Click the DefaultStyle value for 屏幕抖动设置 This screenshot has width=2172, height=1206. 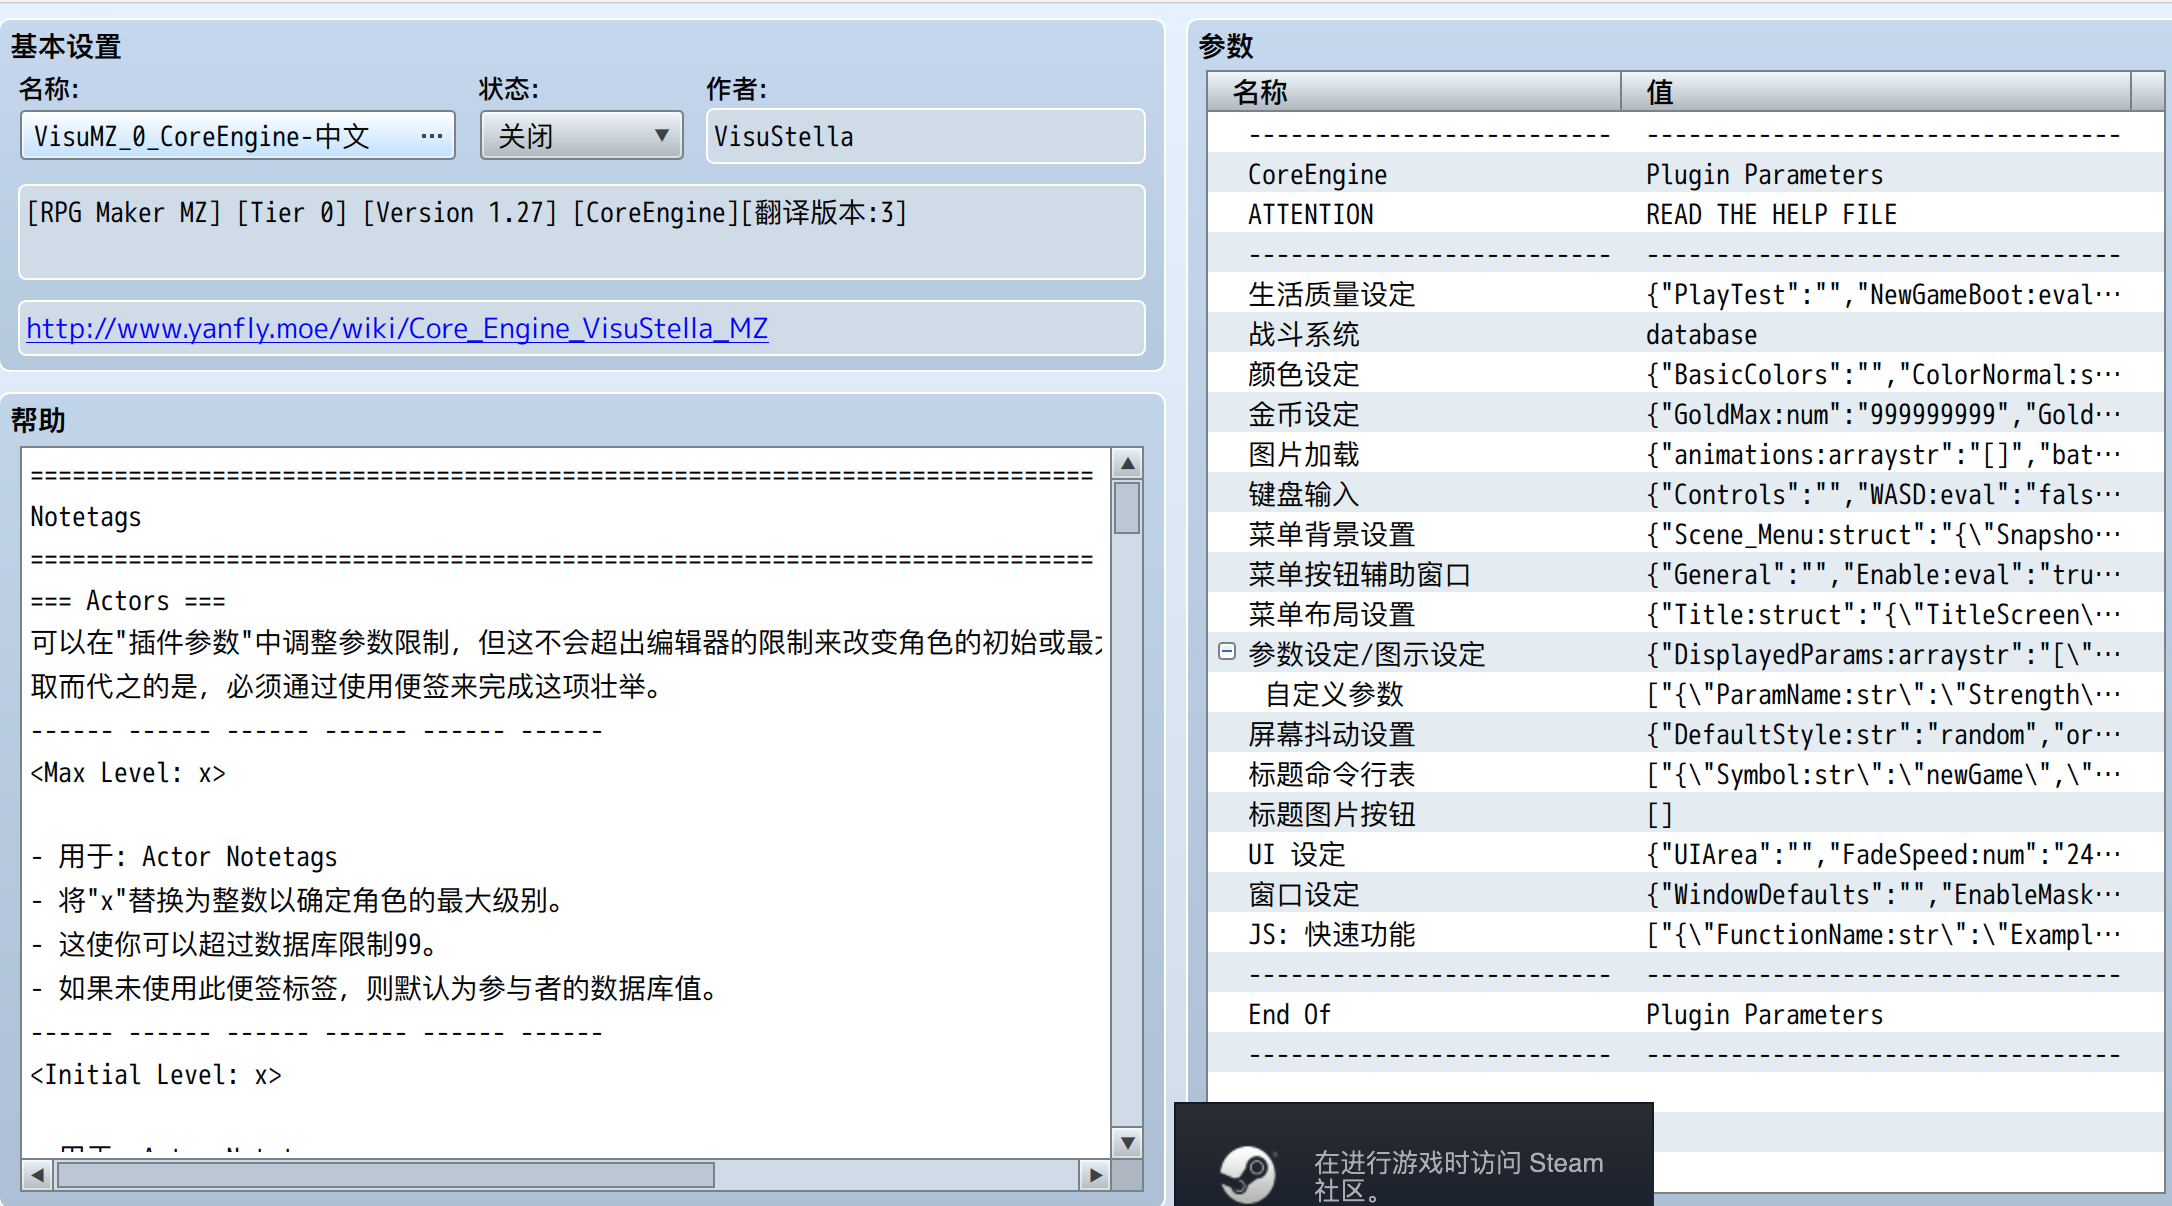click(x=1883, y=735)
